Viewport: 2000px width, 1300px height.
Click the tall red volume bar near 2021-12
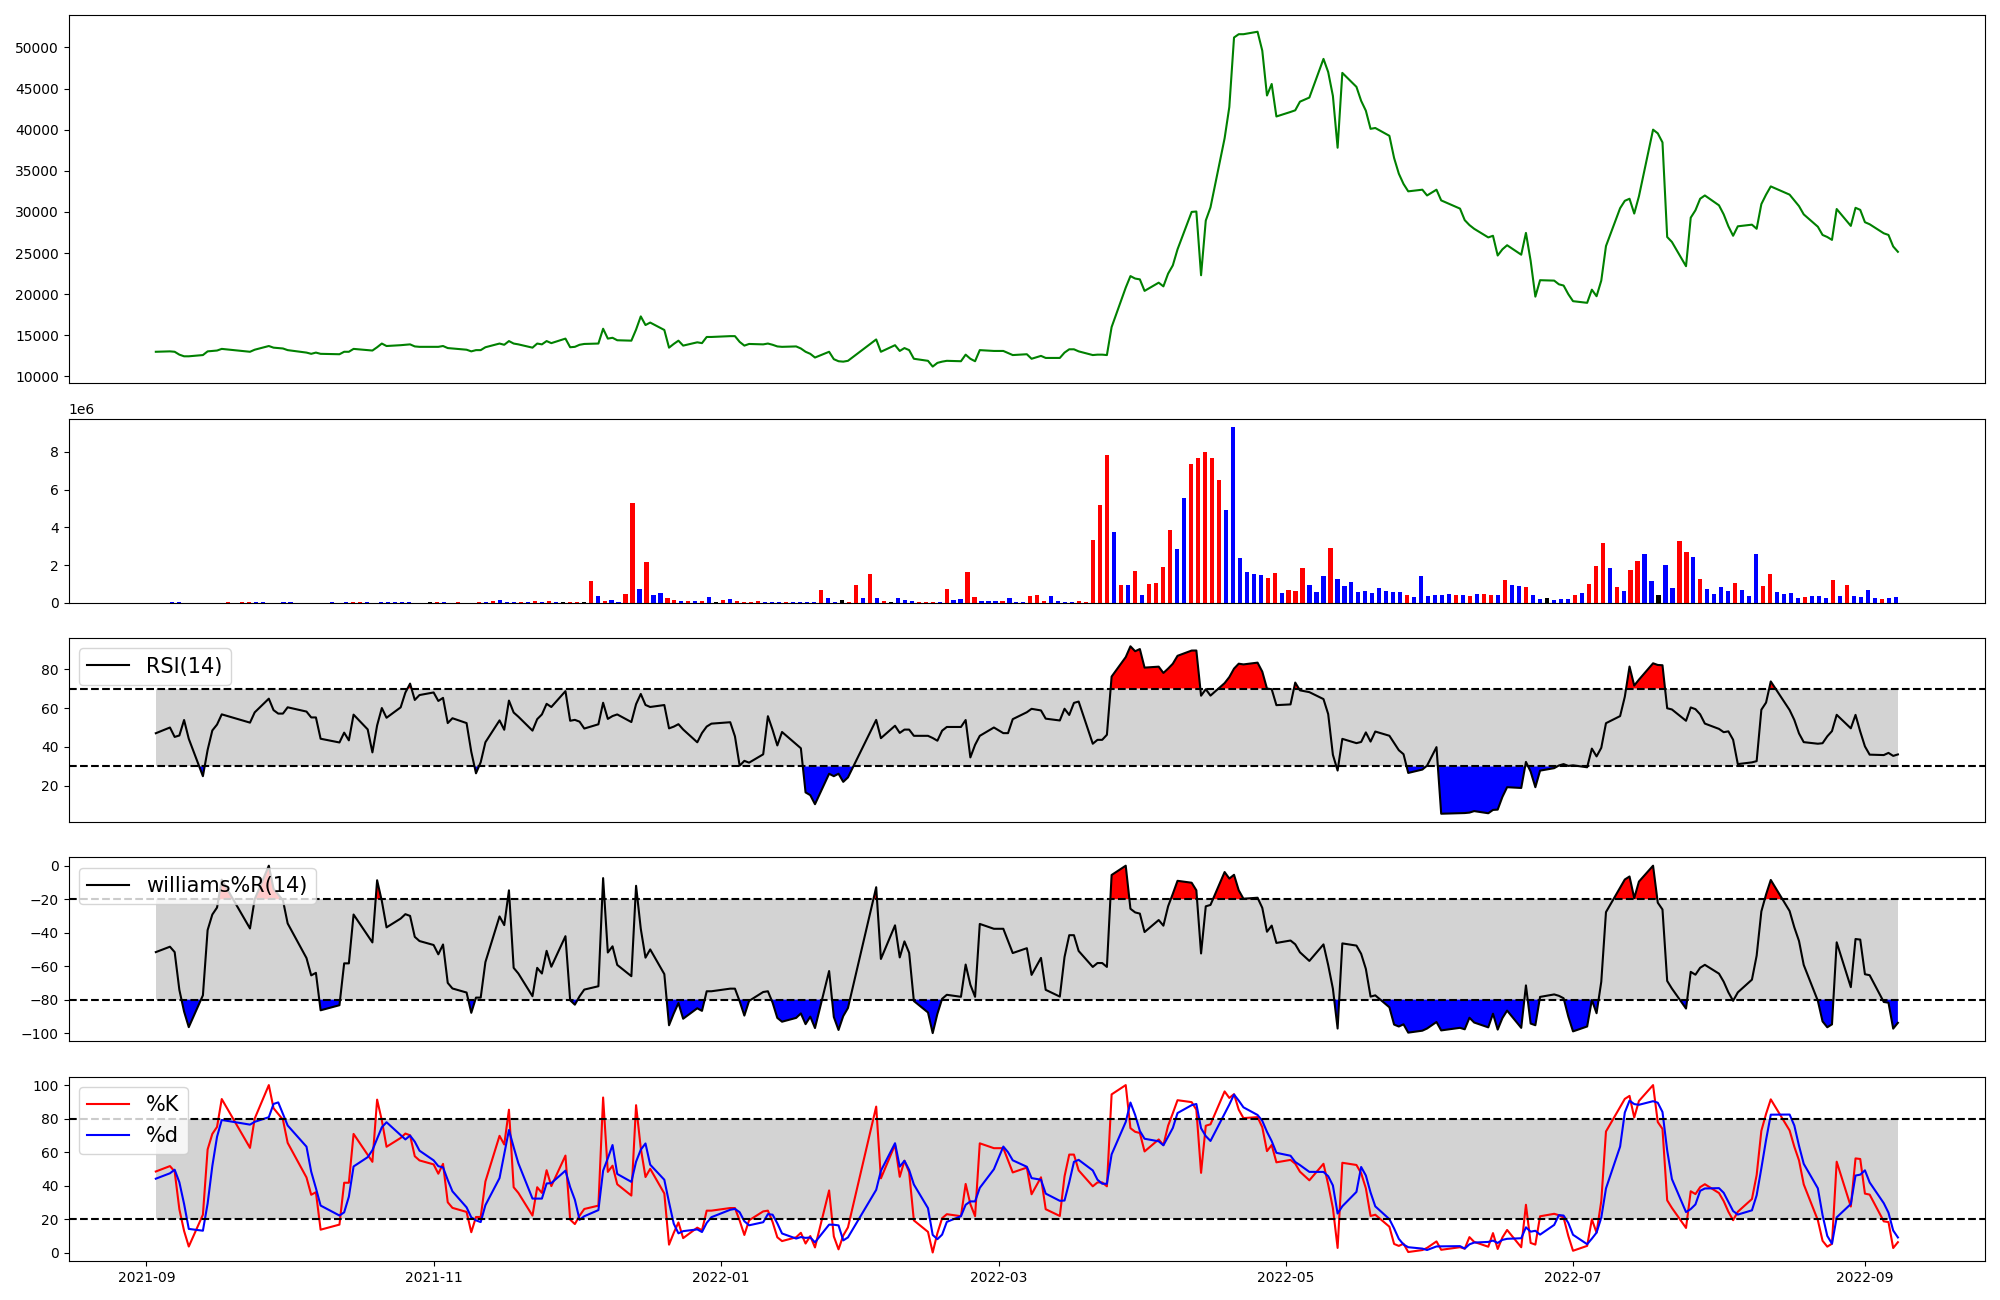point(632,553)
